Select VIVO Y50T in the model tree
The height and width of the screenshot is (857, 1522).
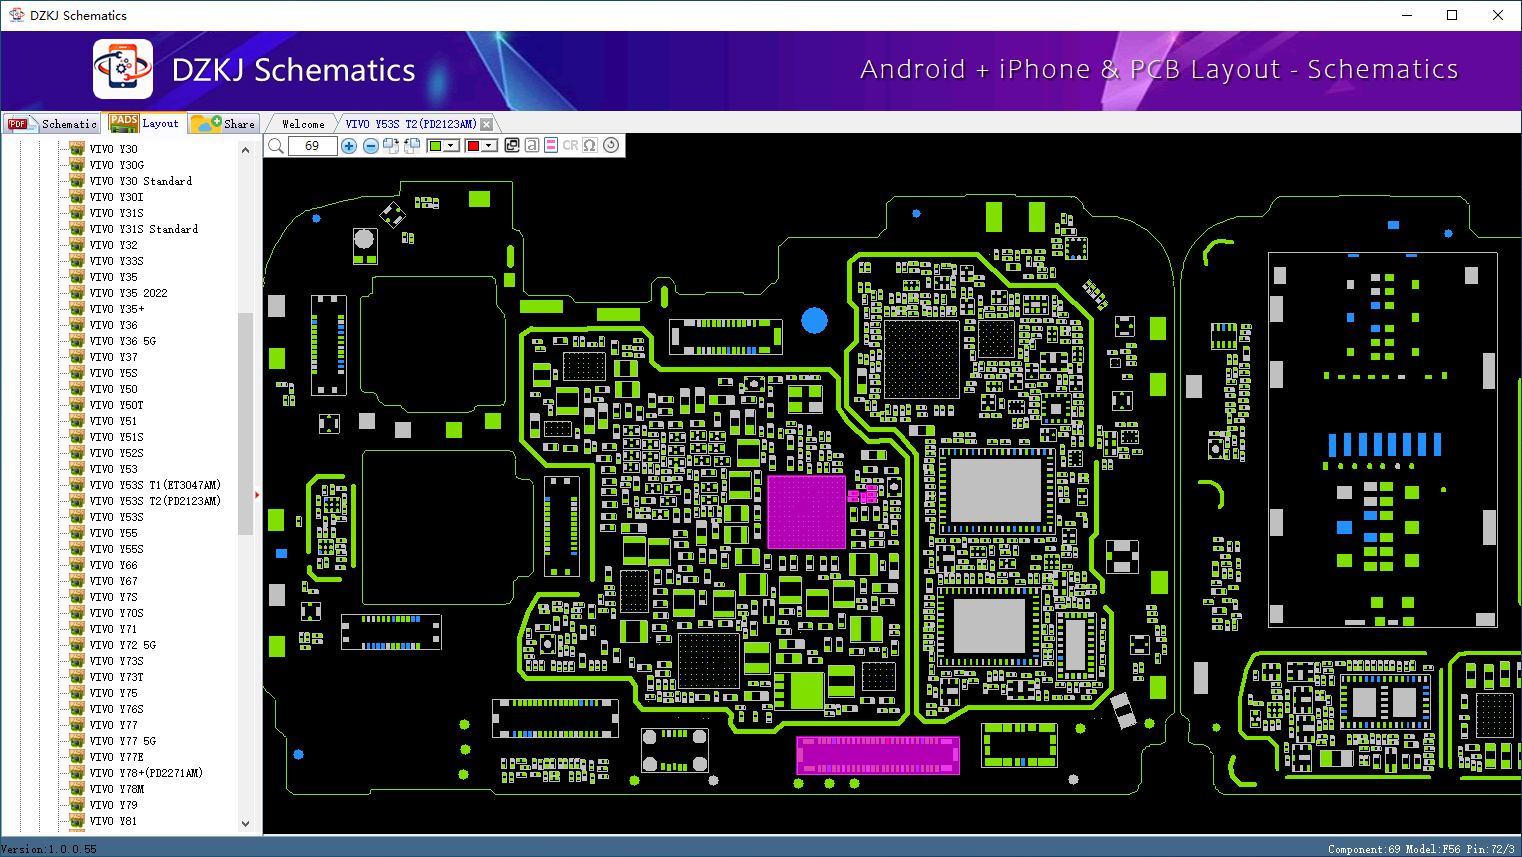click(x=117, y=405)
